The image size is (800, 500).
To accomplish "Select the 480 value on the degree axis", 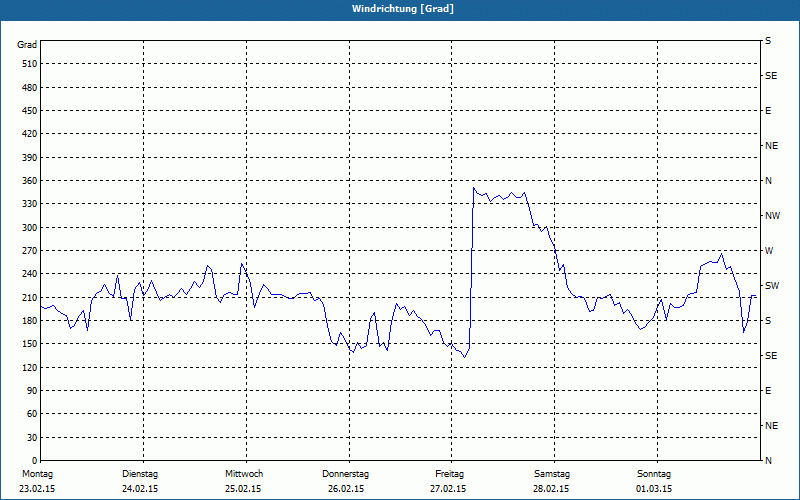I will click(30, 87).
